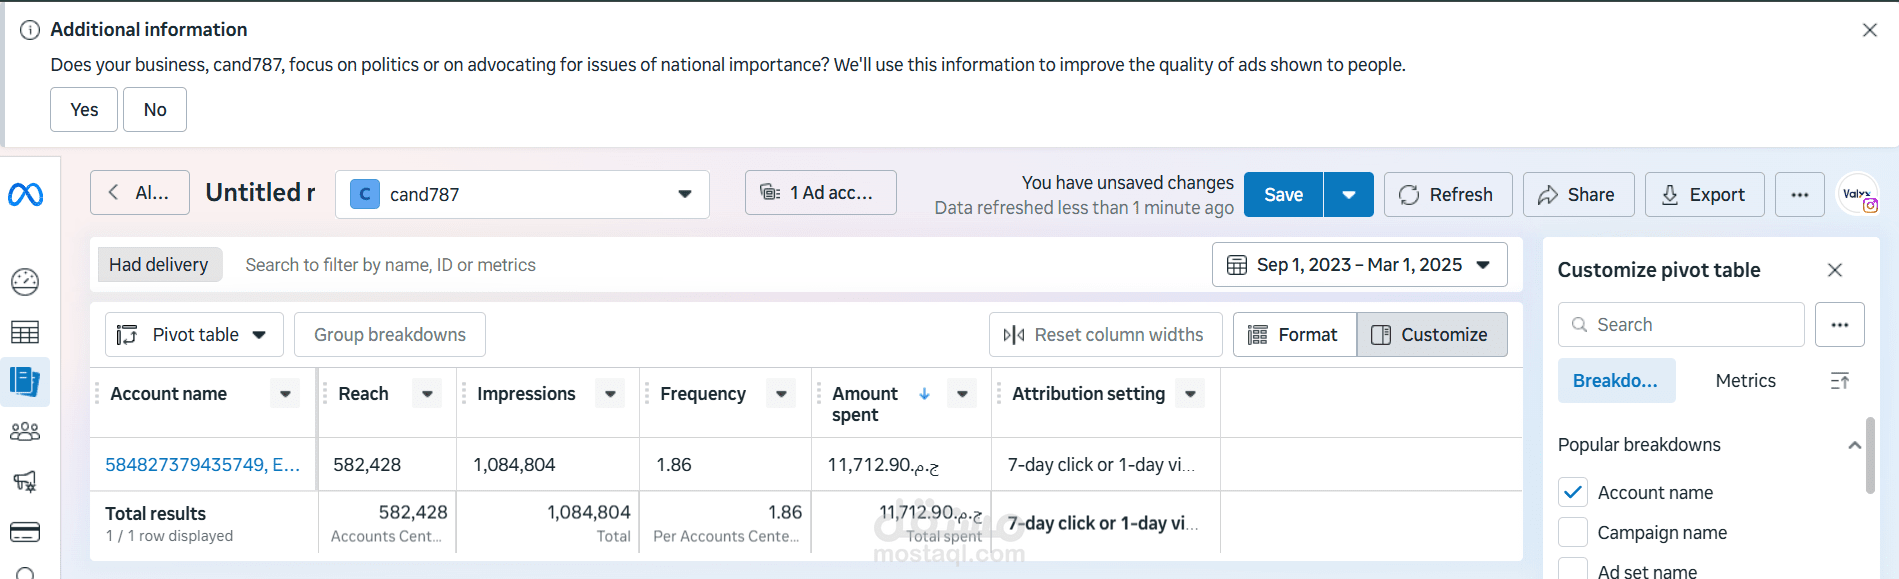Click the Refresh button
1899x579 pixels.
pos(1447,195)
